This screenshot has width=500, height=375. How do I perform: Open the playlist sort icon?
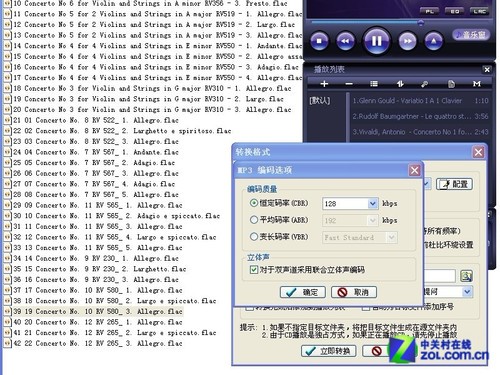(400, 84)
